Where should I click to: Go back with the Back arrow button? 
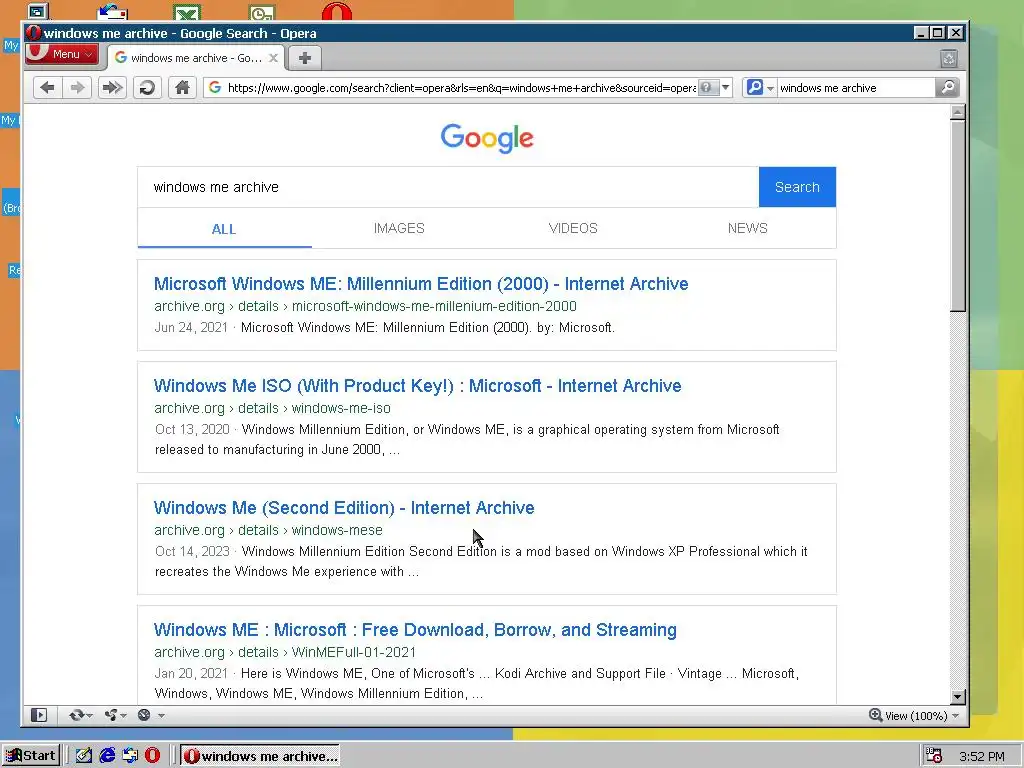tap(47, 88)
